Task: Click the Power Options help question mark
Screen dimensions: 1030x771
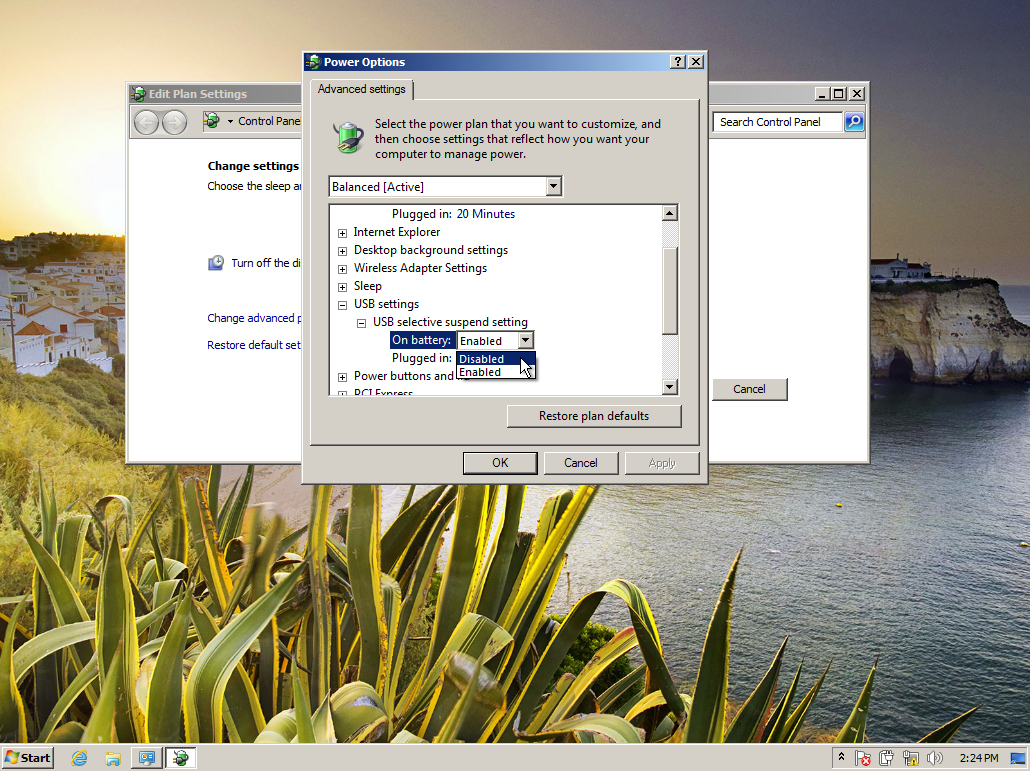Action: (x=678, y=62)
